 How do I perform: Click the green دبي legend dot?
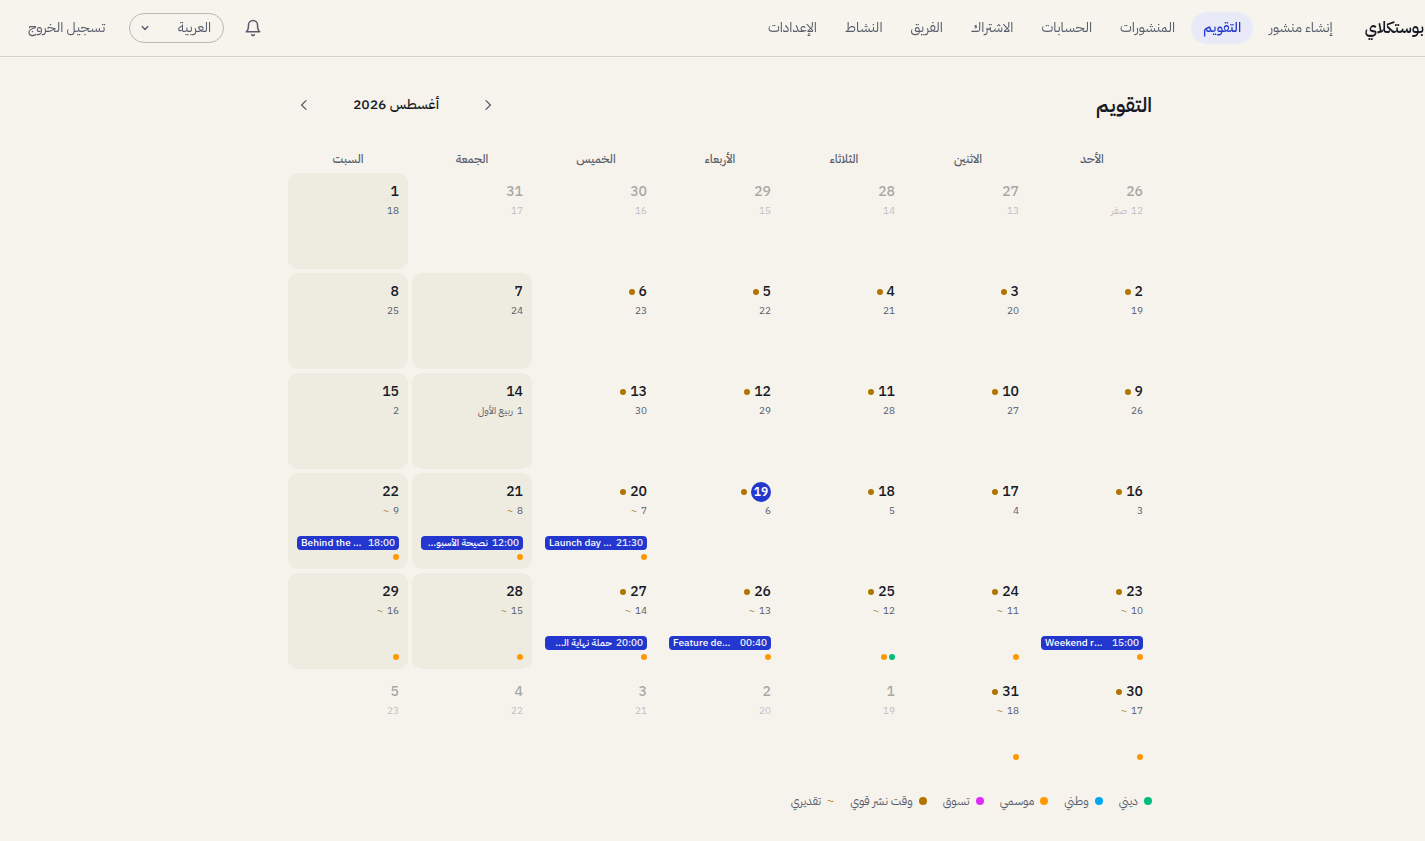point(1148,801)
